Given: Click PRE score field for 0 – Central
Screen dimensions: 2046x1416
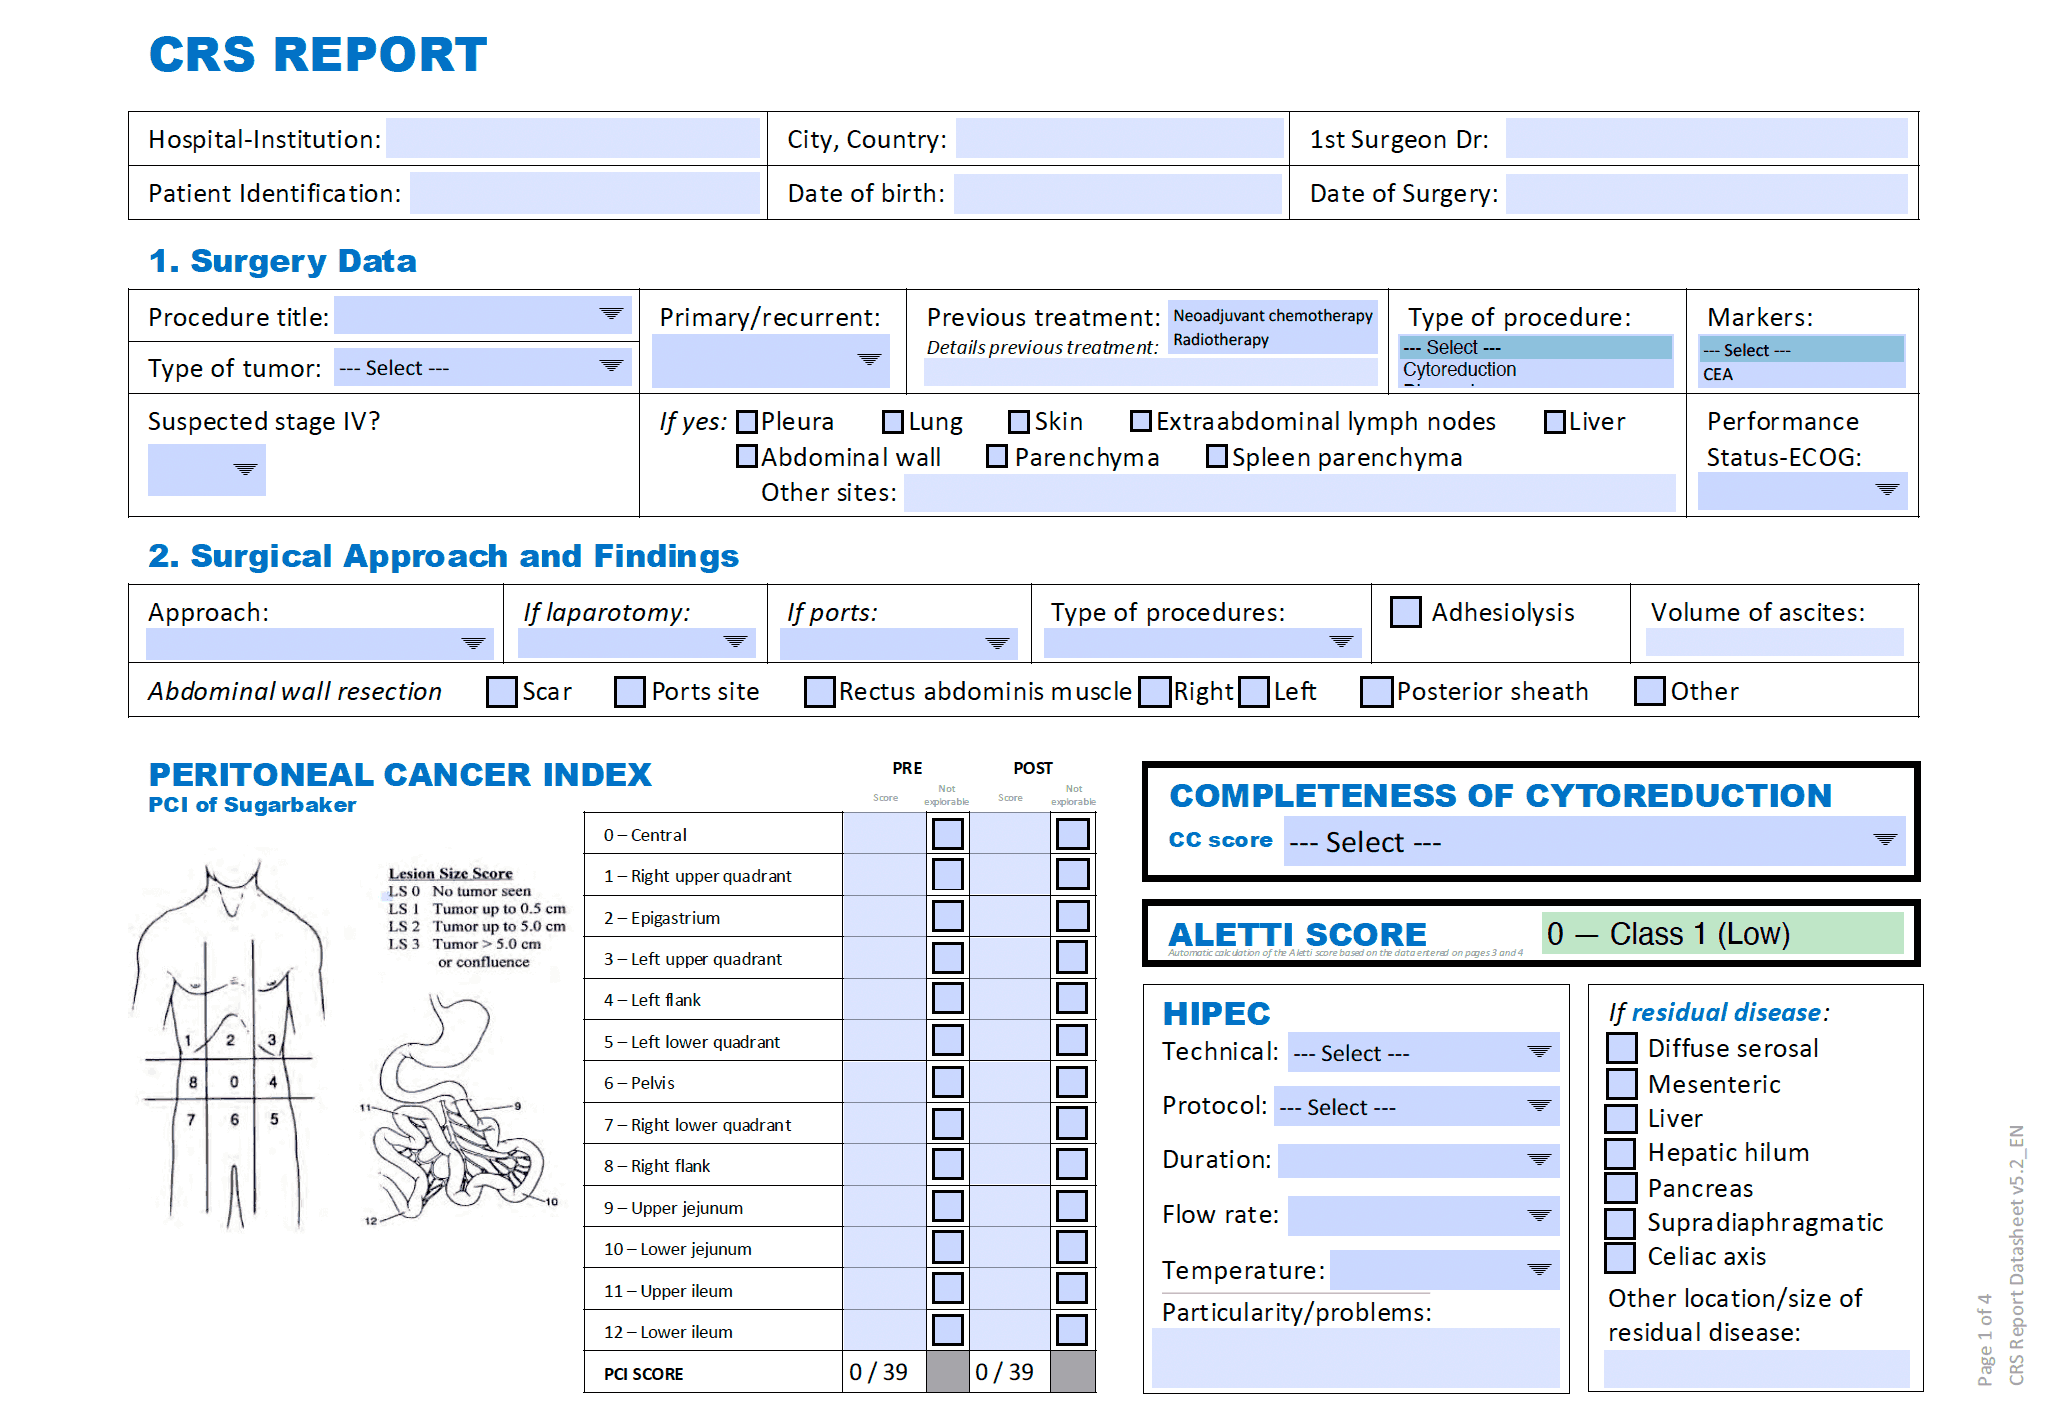Looking at the screenshot, I should pyautogui.click(x=885, y=834).
